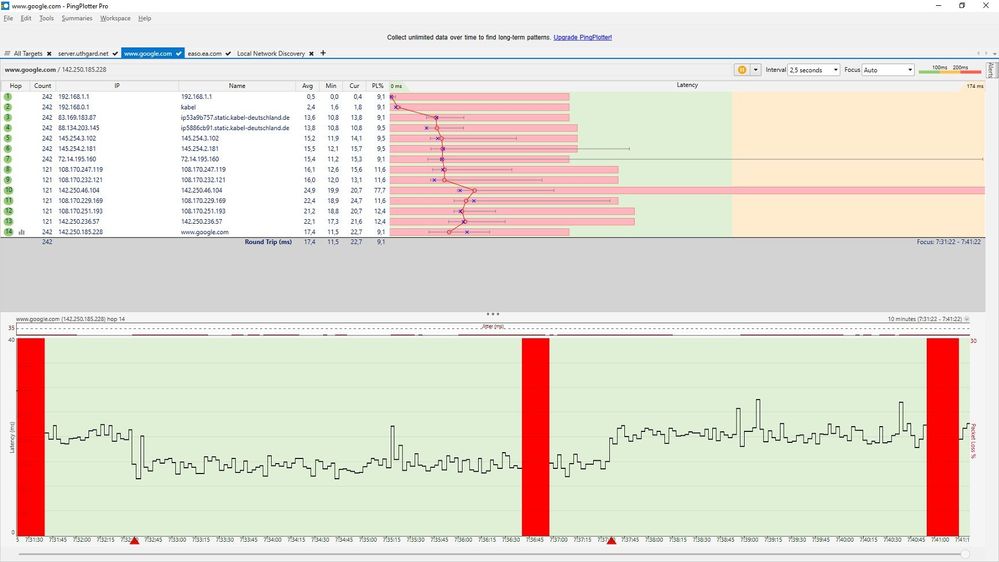Select hop 11 green circle icon
Image resolution: width=999 pixels, height=562 pixels.
coord(8,201)
